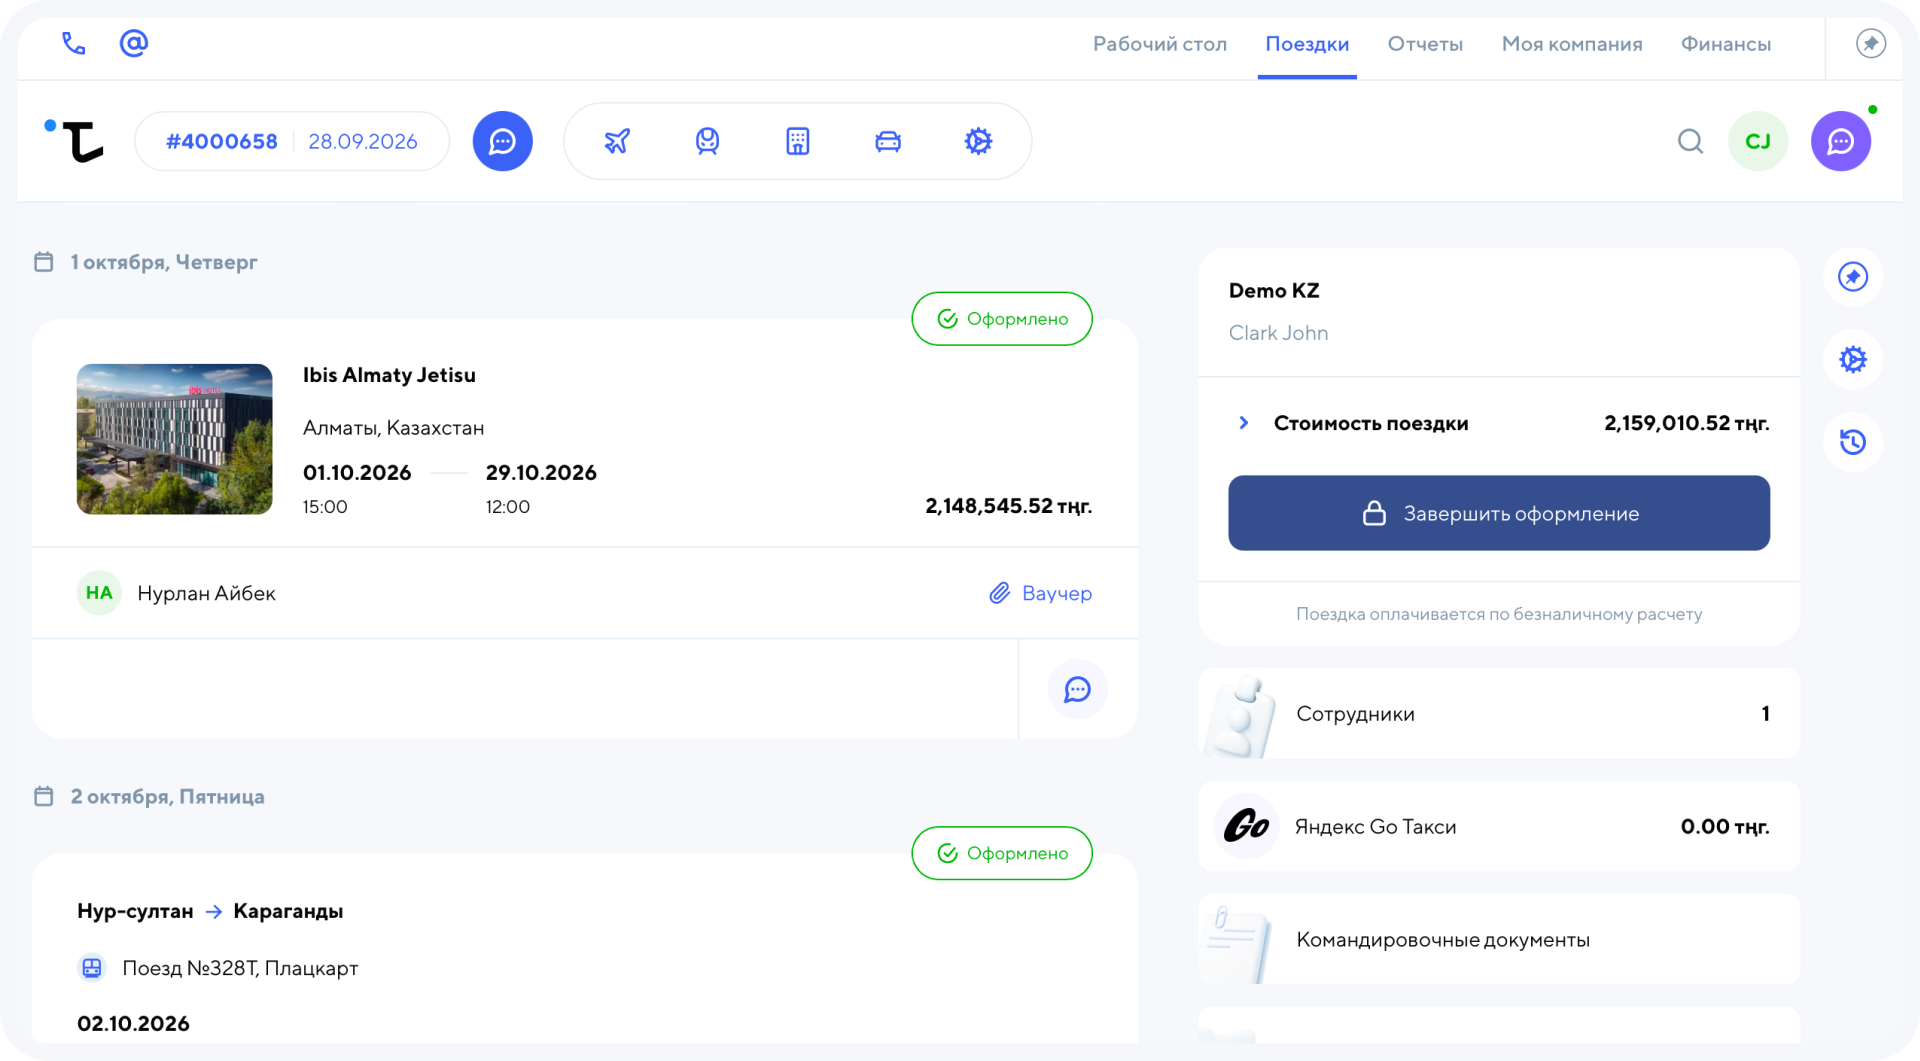Screen dimensions: 1920x1061
Task: Open search with the magnifier icon
Action: pos(1690,141)
